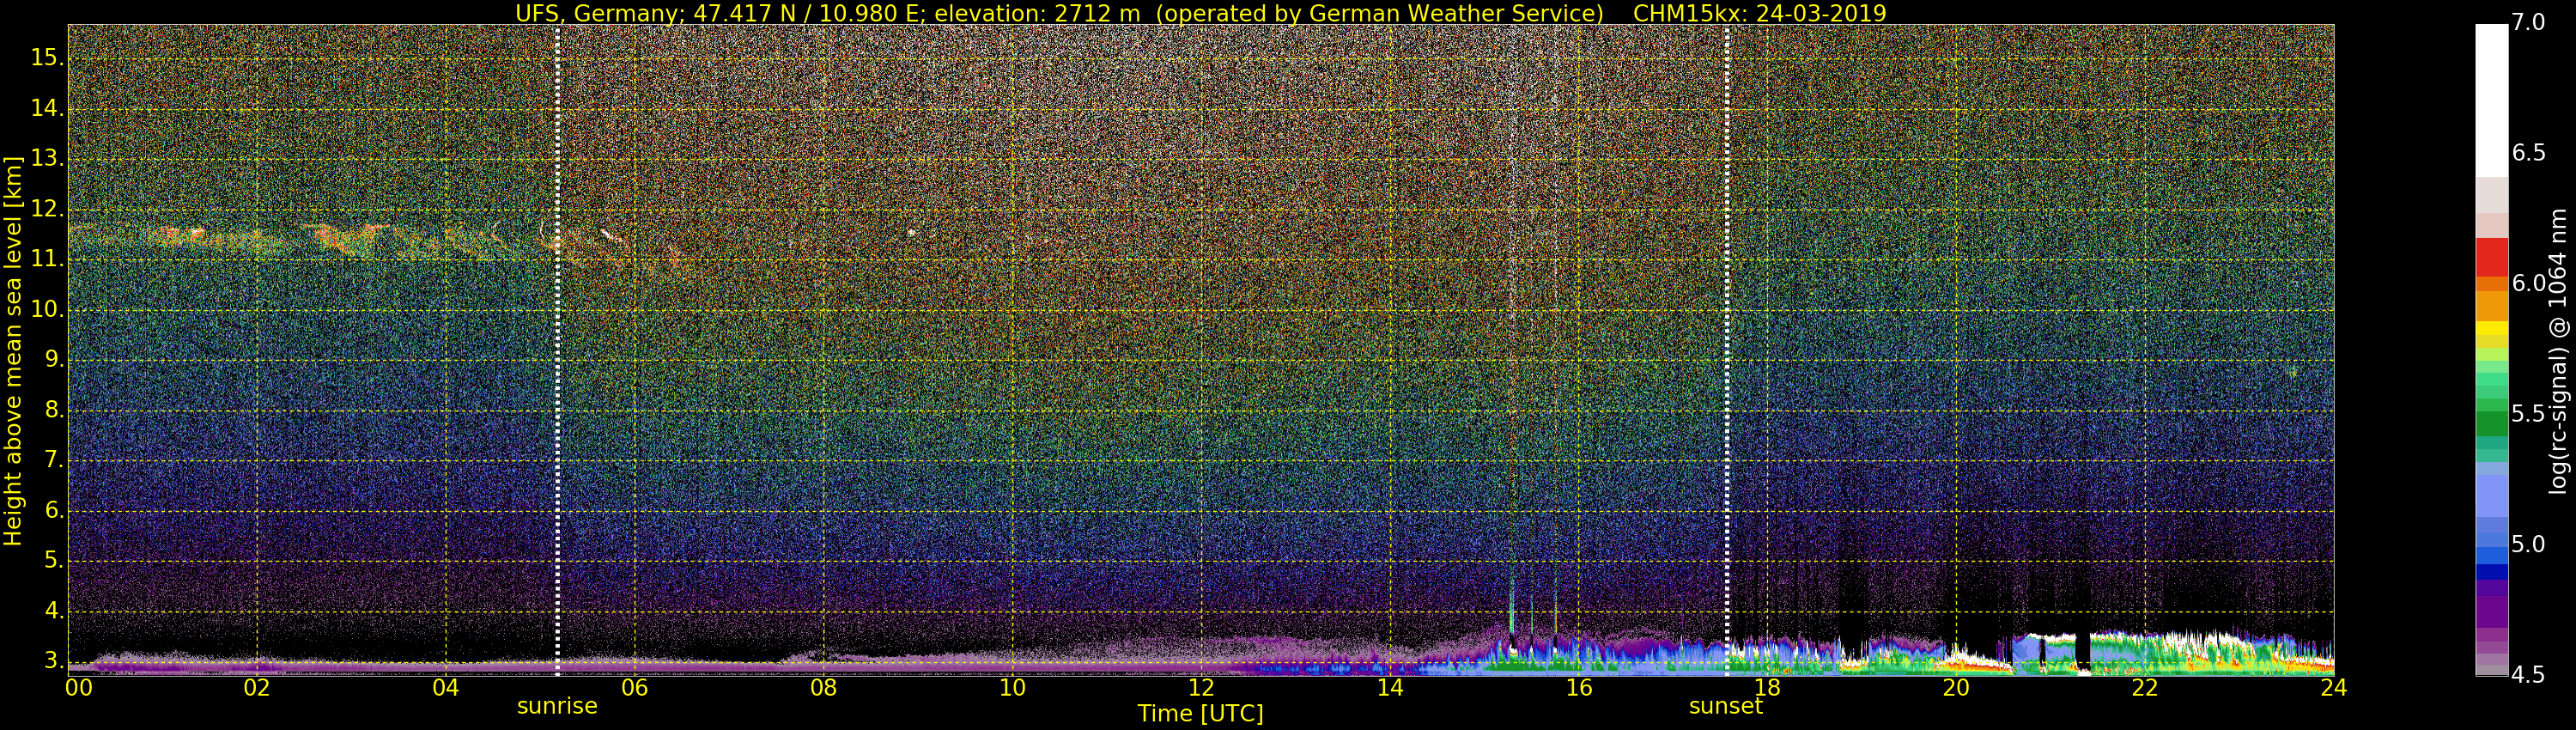Viewport: 2576px width, 730px height.
Task: Click the colorbar value '6.0'
Action: pos(2528,284)
